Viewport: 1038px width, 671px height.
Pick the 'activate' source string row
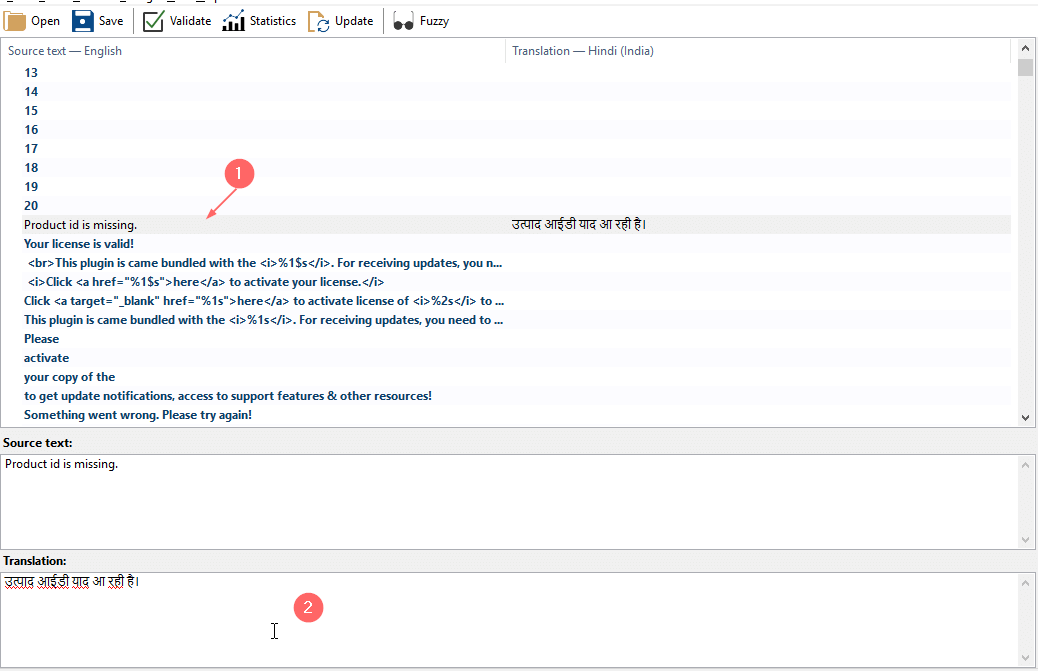(x=46, y=358)
